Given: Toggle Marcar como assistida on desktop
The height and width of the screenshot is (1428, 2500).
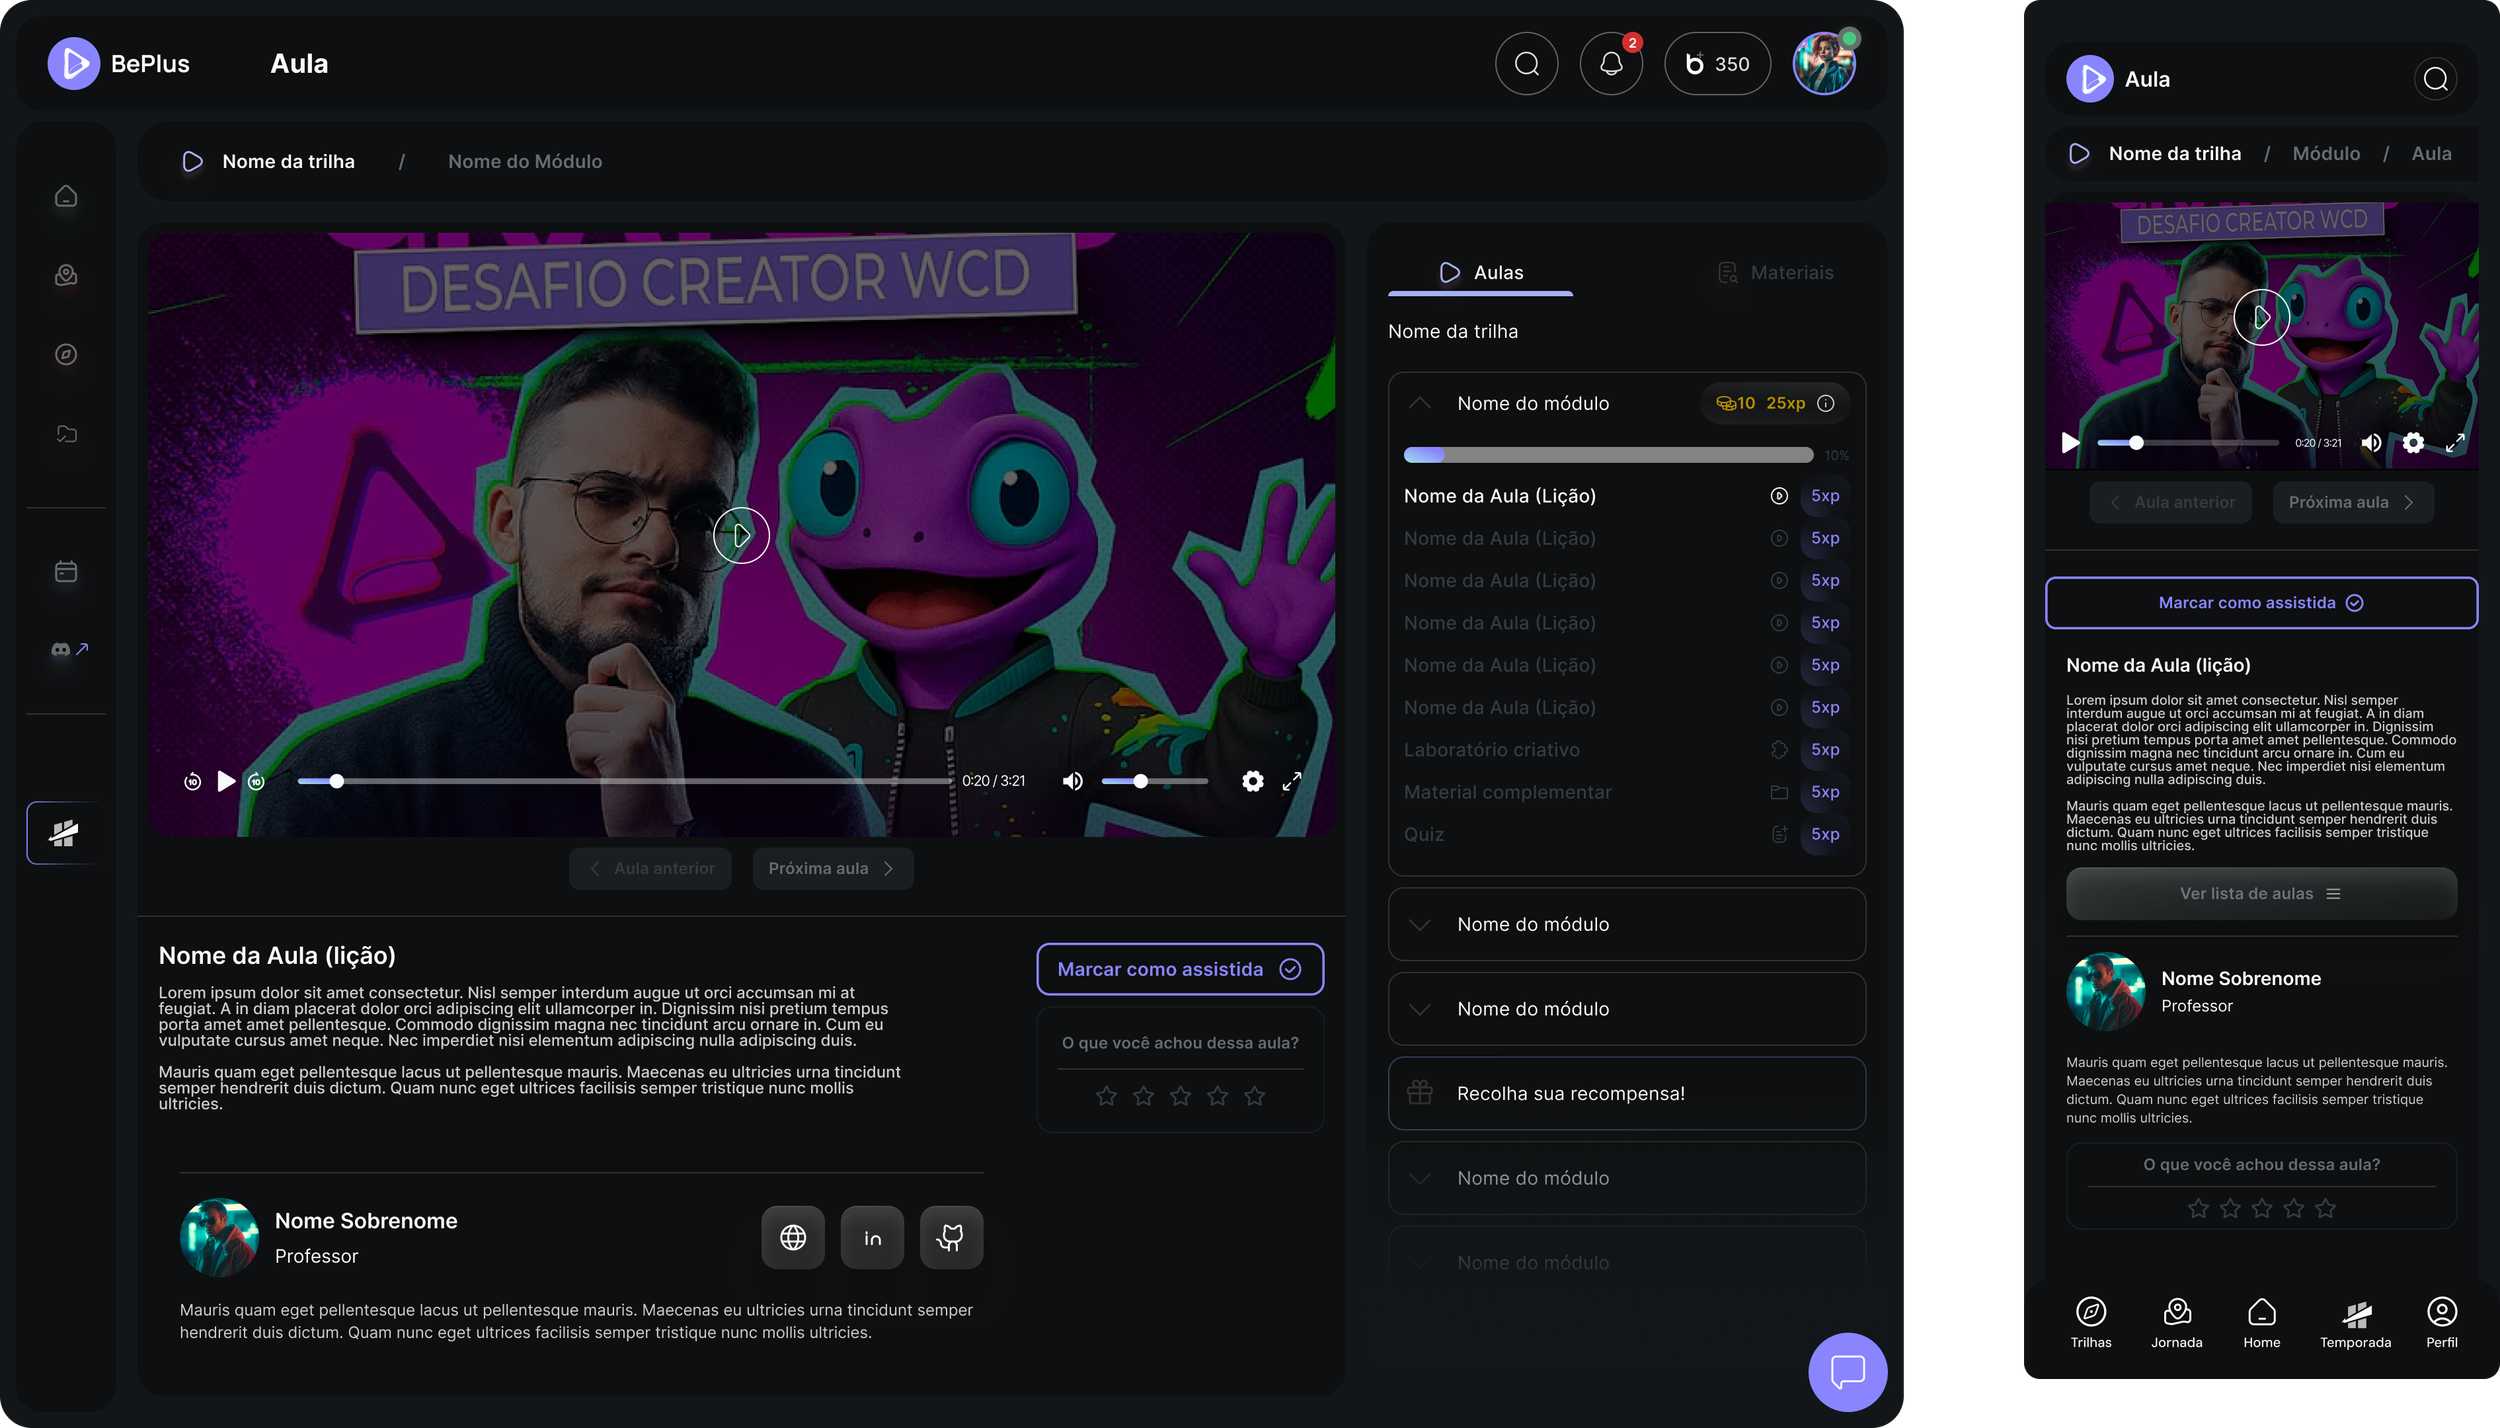Looking at the screenshot, I should [1180, 969].
